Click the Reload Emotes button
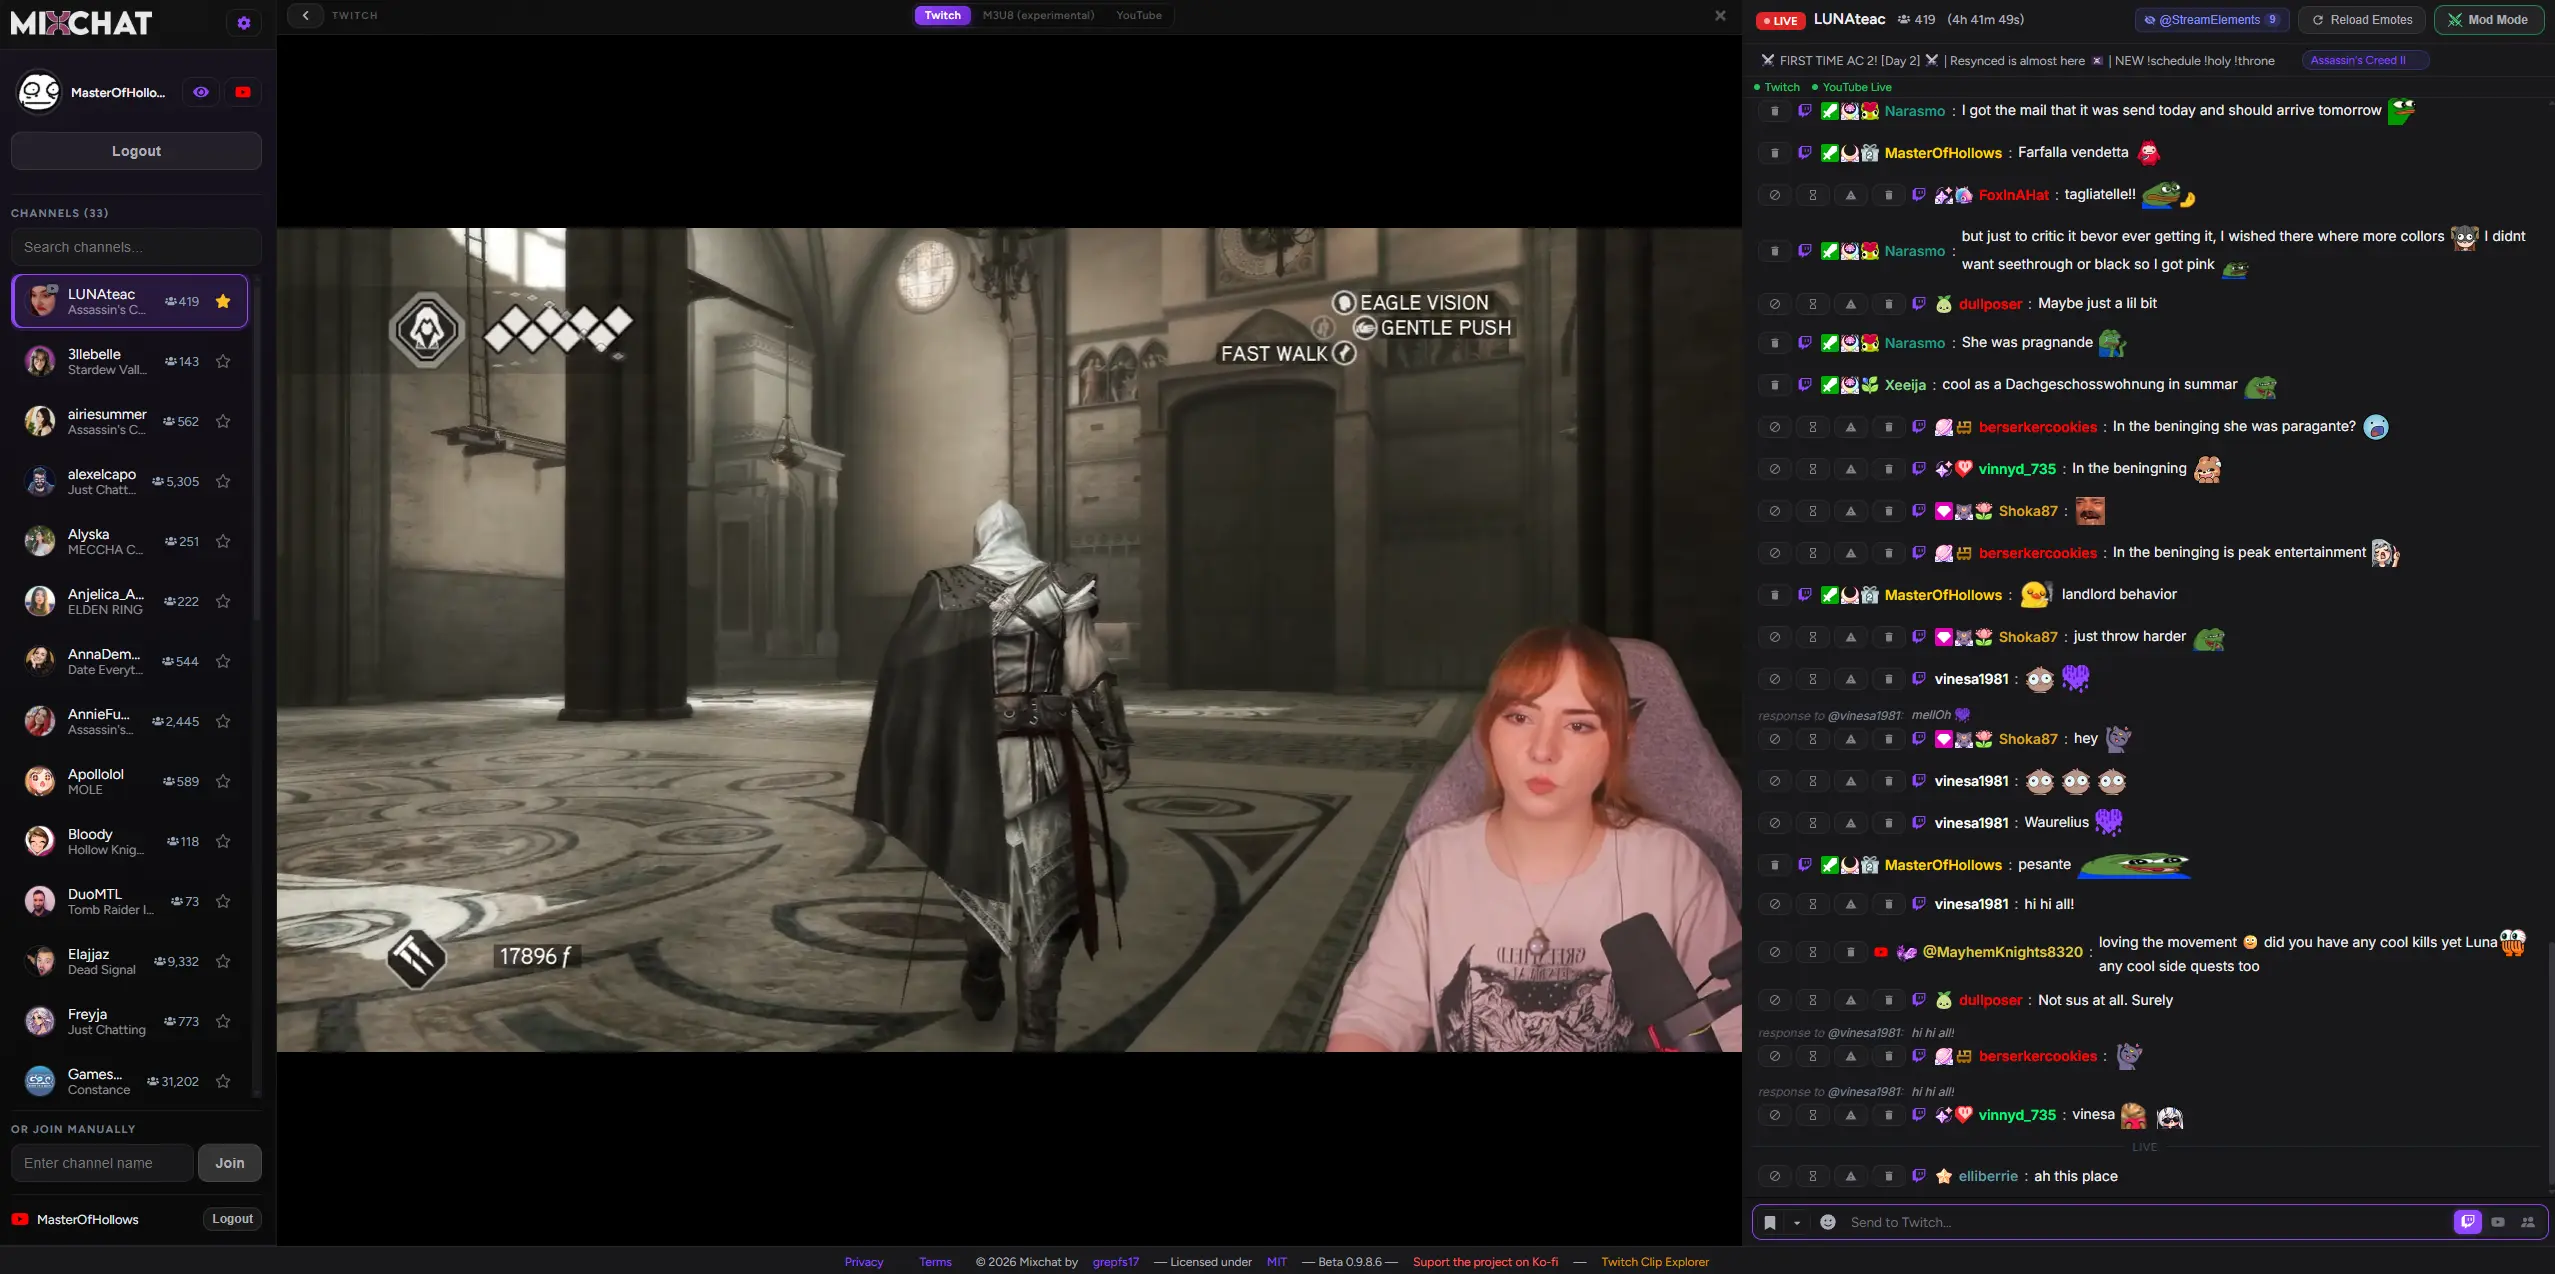This screenshot has width=2555, height=1274. pos(2362,20)
